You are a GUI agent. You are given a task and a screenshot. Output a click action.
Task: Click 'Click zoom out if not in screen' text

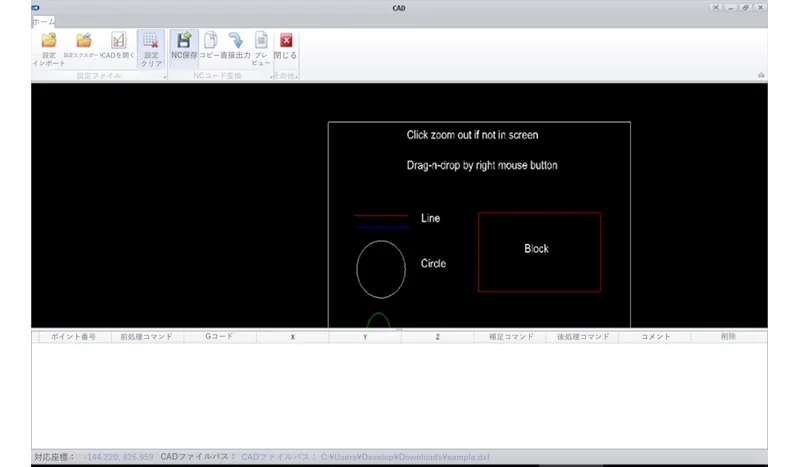click(472, 135)
